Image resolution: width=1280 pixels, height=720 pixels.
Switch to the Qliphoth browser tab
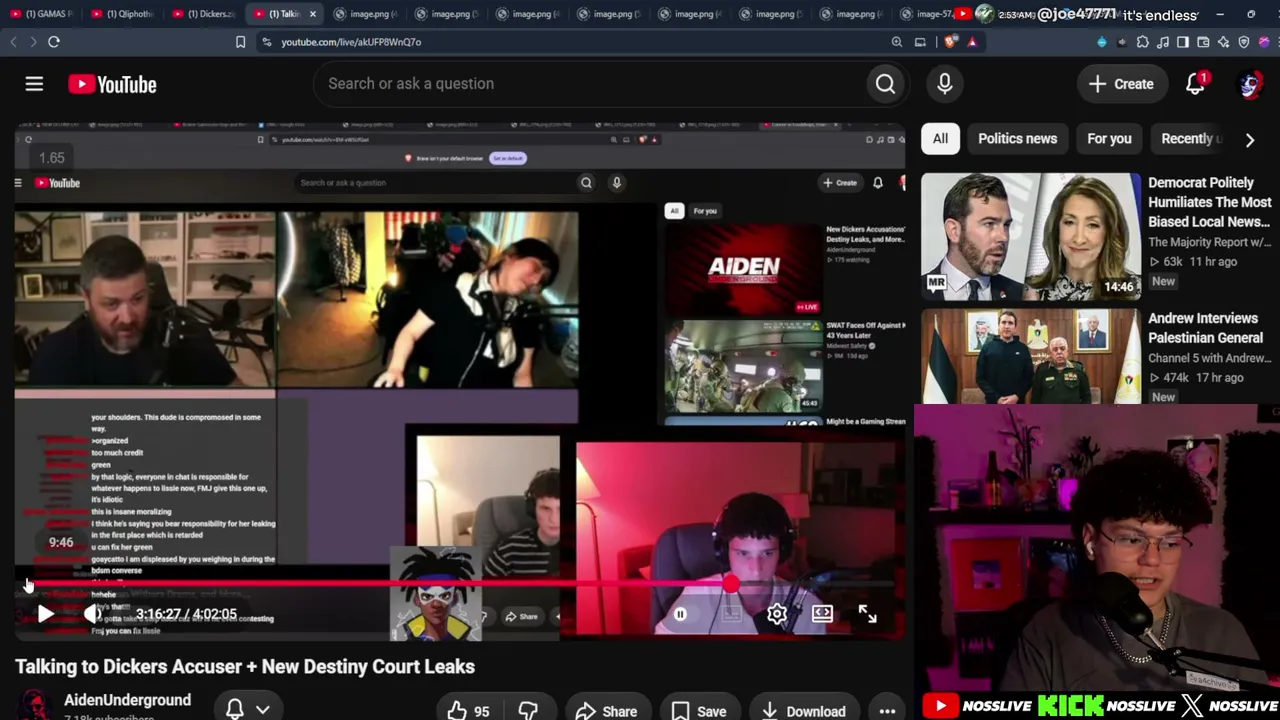coord(123,14)
